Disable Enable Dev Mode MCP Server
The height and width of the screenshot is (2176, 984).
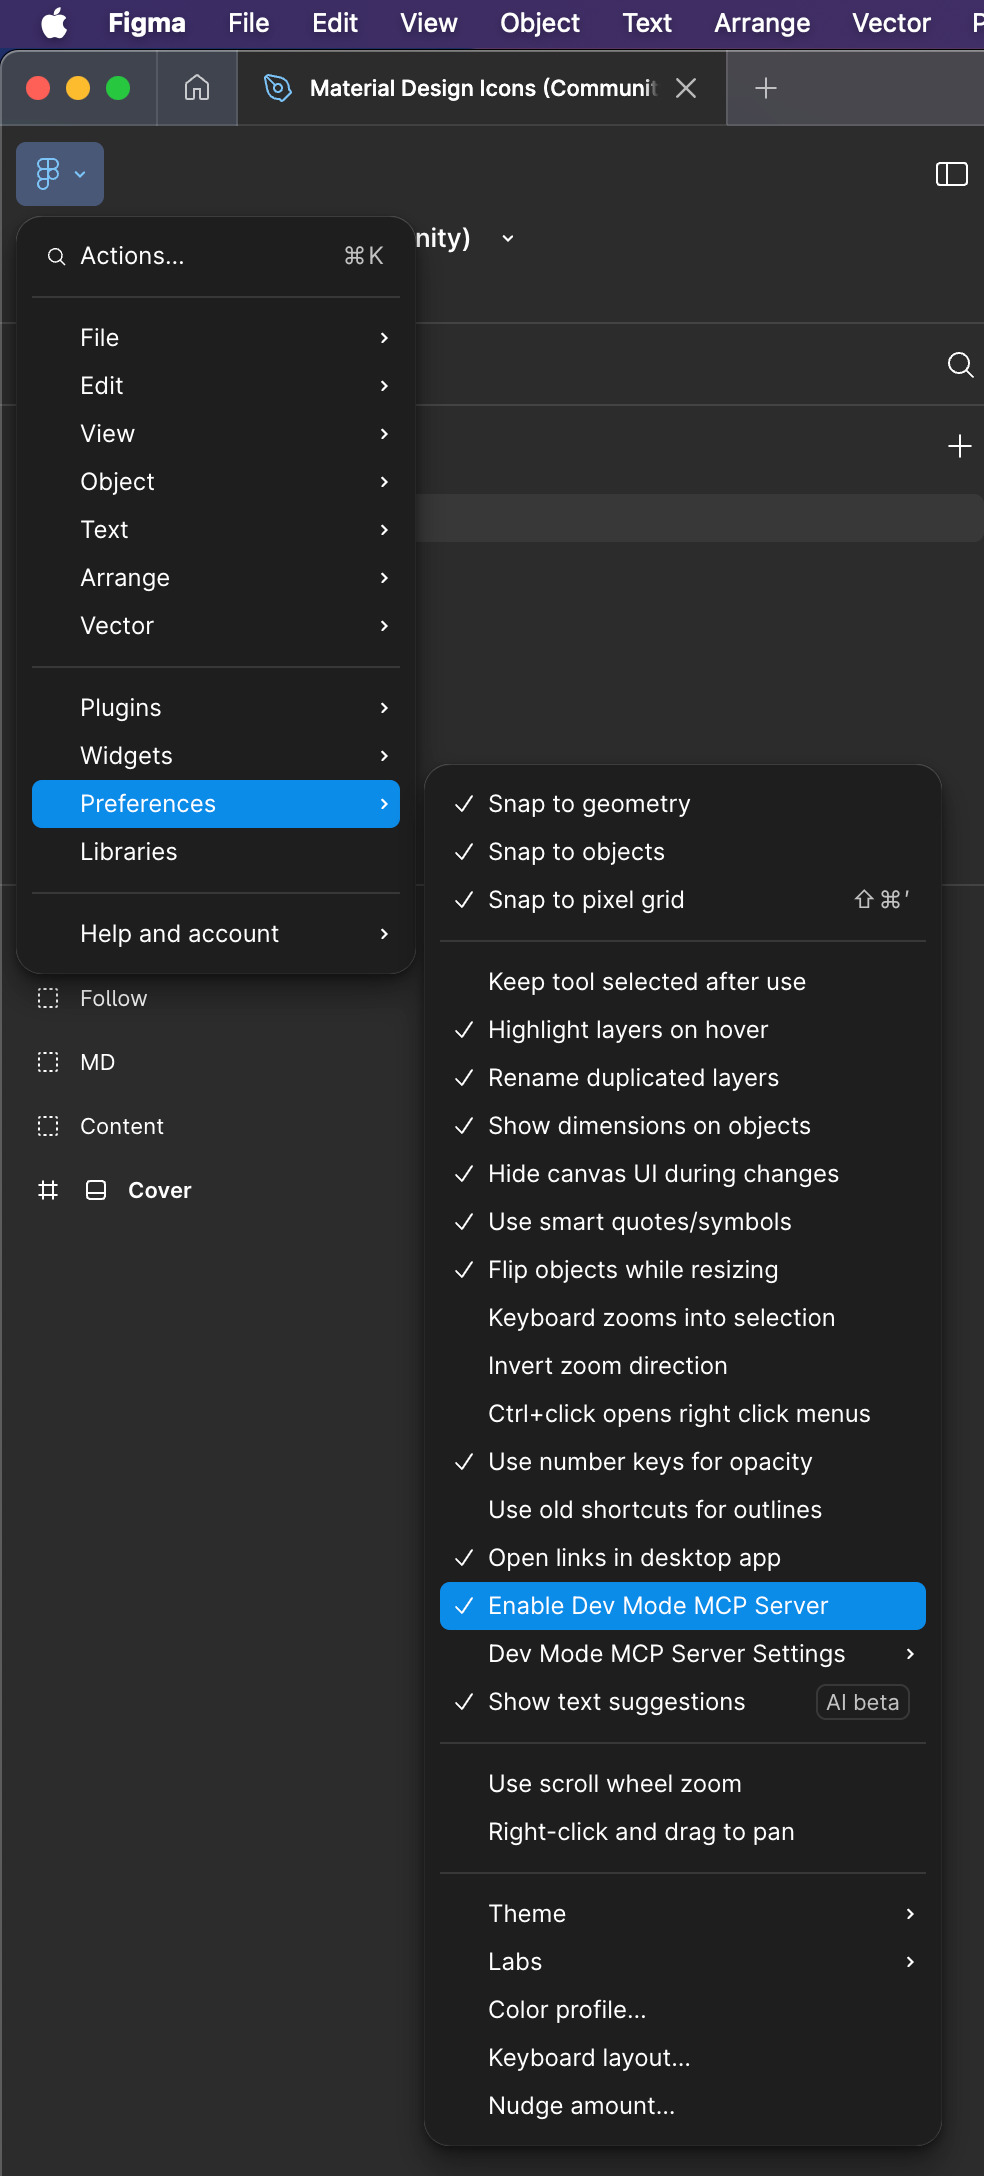coord(683,1606)
